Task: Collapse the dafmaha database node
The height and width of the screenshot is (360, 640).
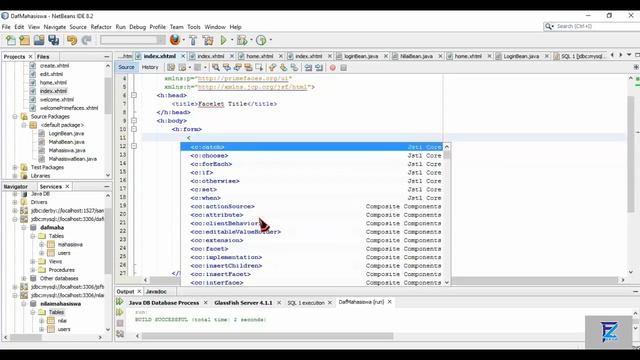Action: point(24,227)
